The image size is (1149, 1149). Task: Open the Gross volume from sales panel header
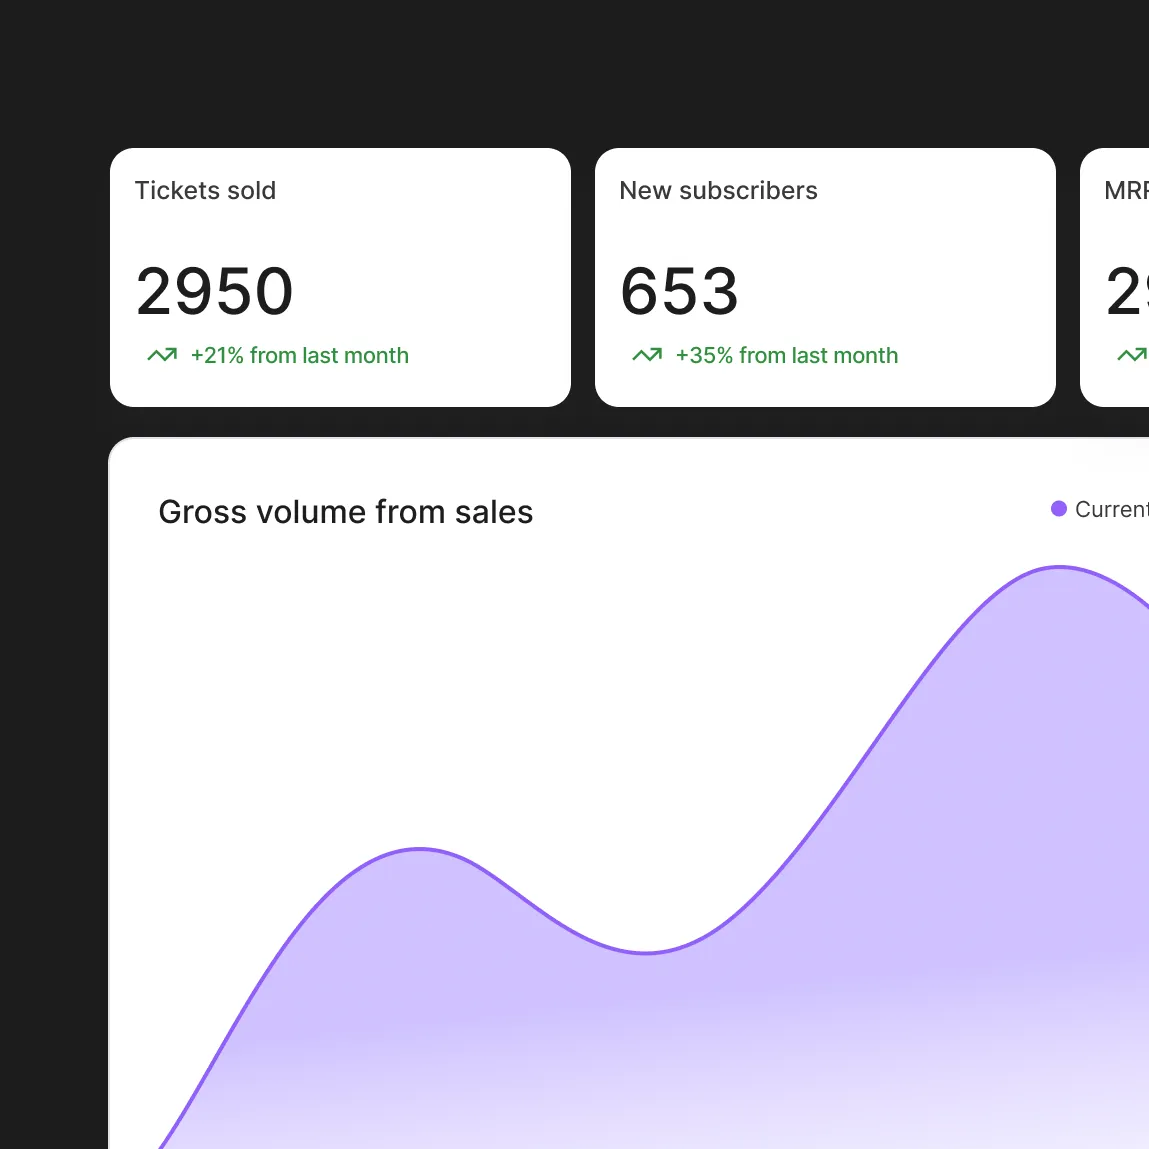pos(345,512)
